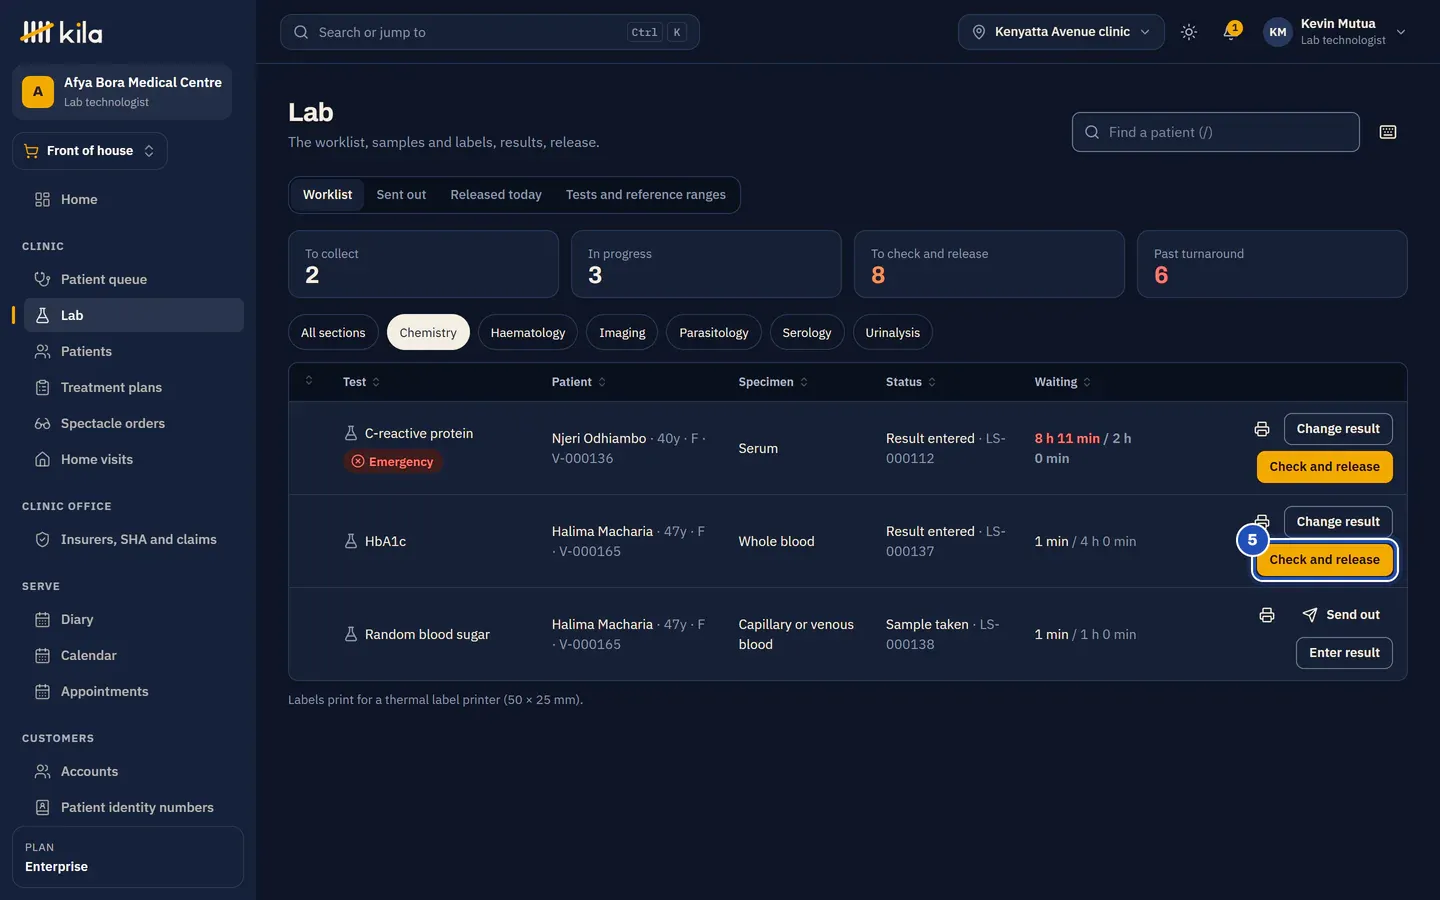Screen dimensions: 1440x900
Task: Open Patient queue from sidebar
Action: click(134, 280)
